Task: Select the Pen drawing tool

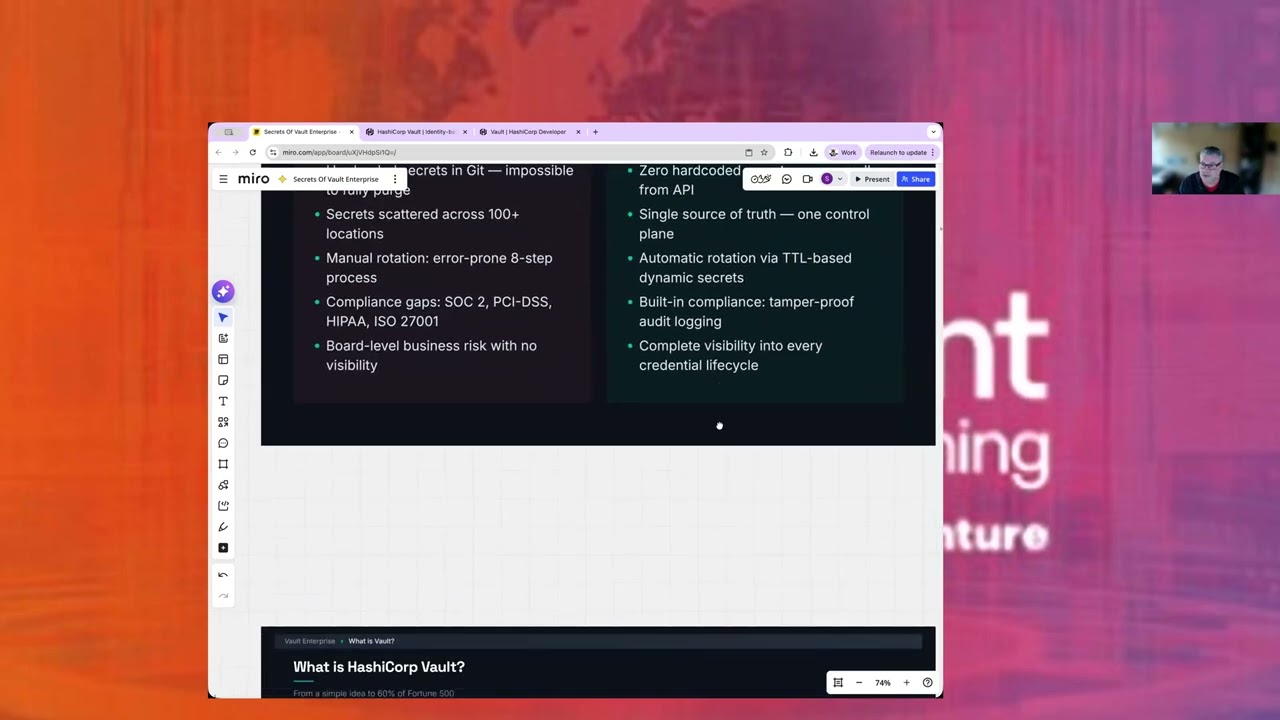Action: [x=223, y=527]
